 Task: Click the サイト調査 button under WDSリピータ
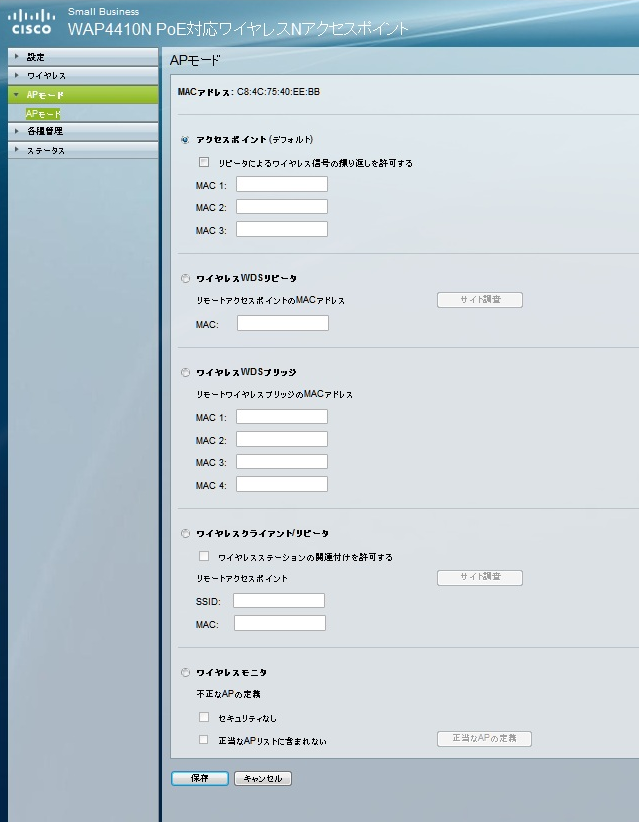coord(480,300)
